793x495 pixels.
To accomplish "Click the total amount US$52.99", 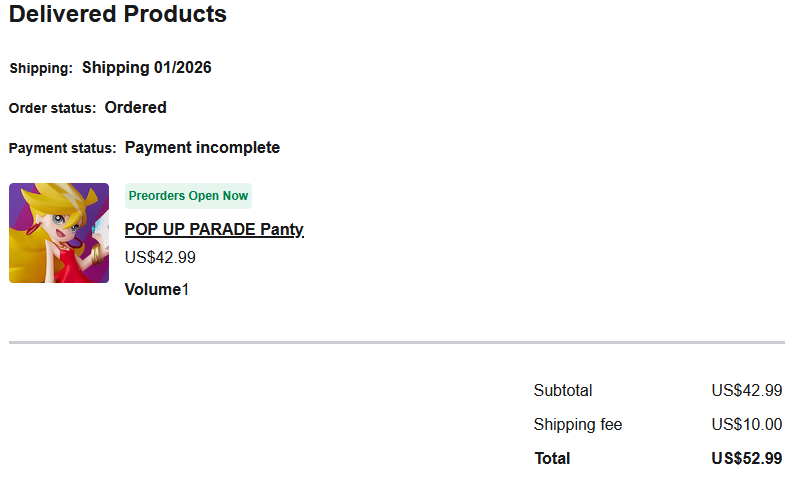I will pyautogui.click(x=746, y=459).
